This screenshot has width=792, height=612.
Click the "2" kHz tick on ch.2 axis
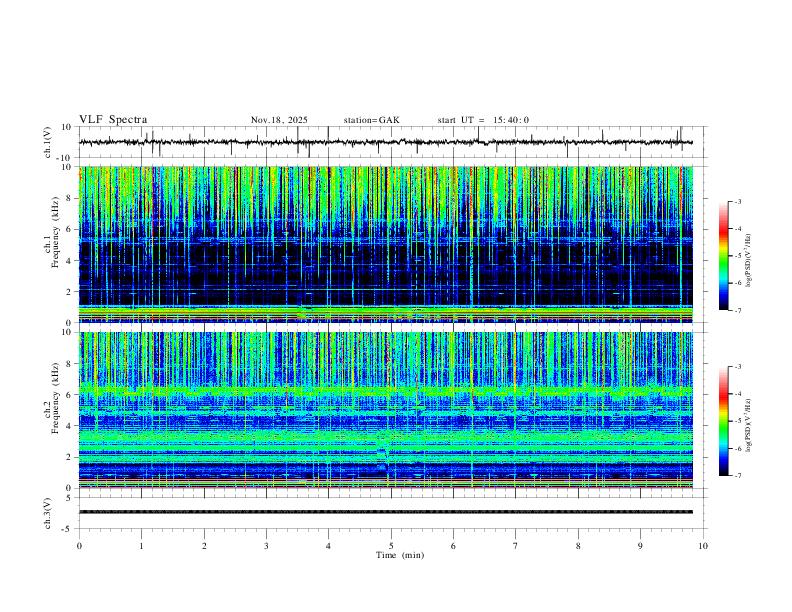[x=70, y=457]
